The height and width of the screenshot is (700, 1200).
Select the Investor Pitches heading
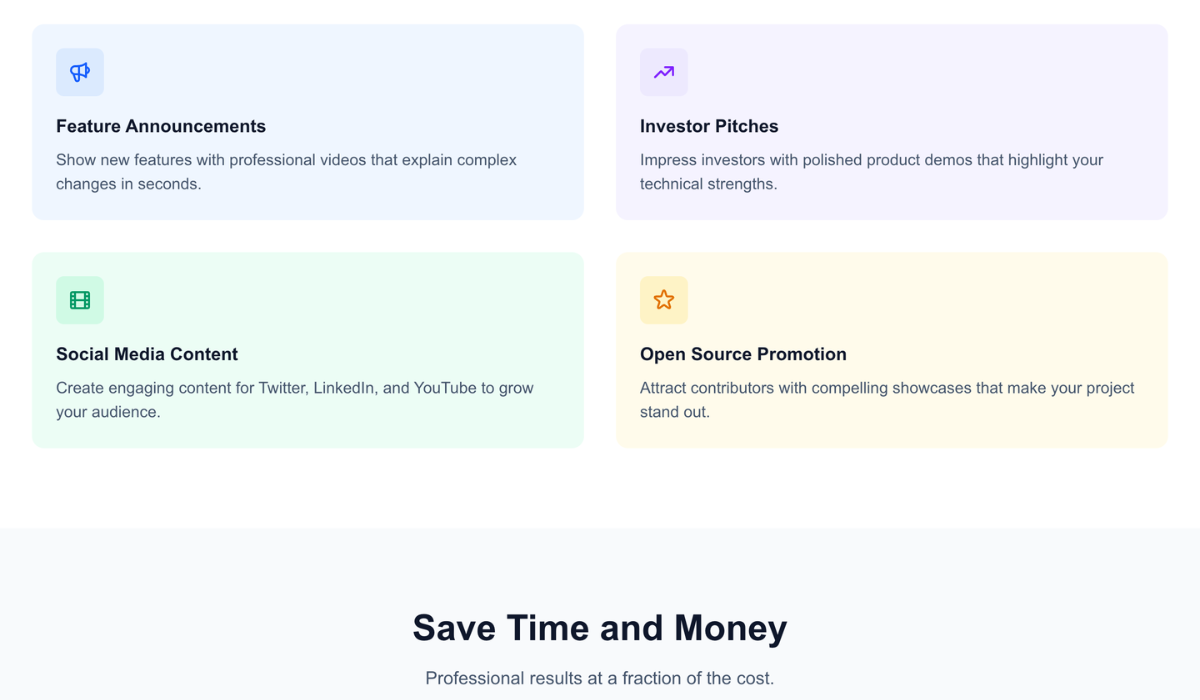pyautogui.click(x=709, y=126)
